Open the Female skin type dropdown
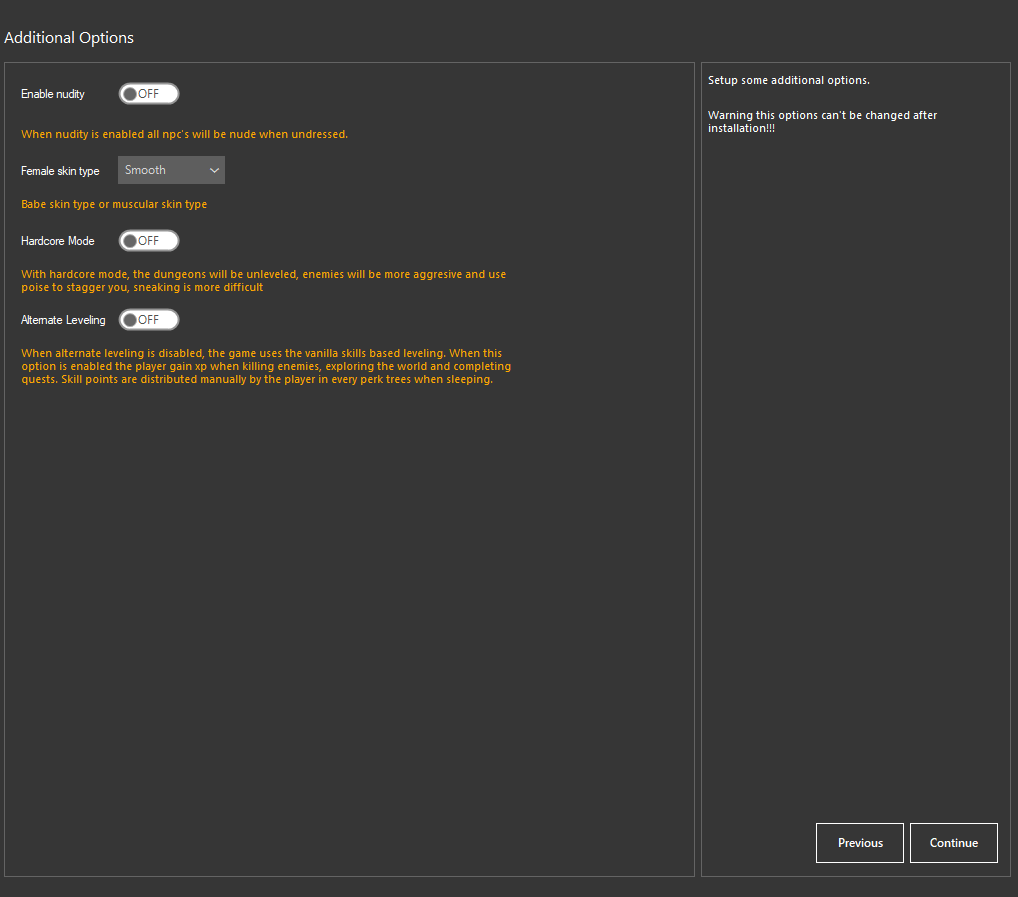This screenshot has height=897, width=1018. [171, 170]
